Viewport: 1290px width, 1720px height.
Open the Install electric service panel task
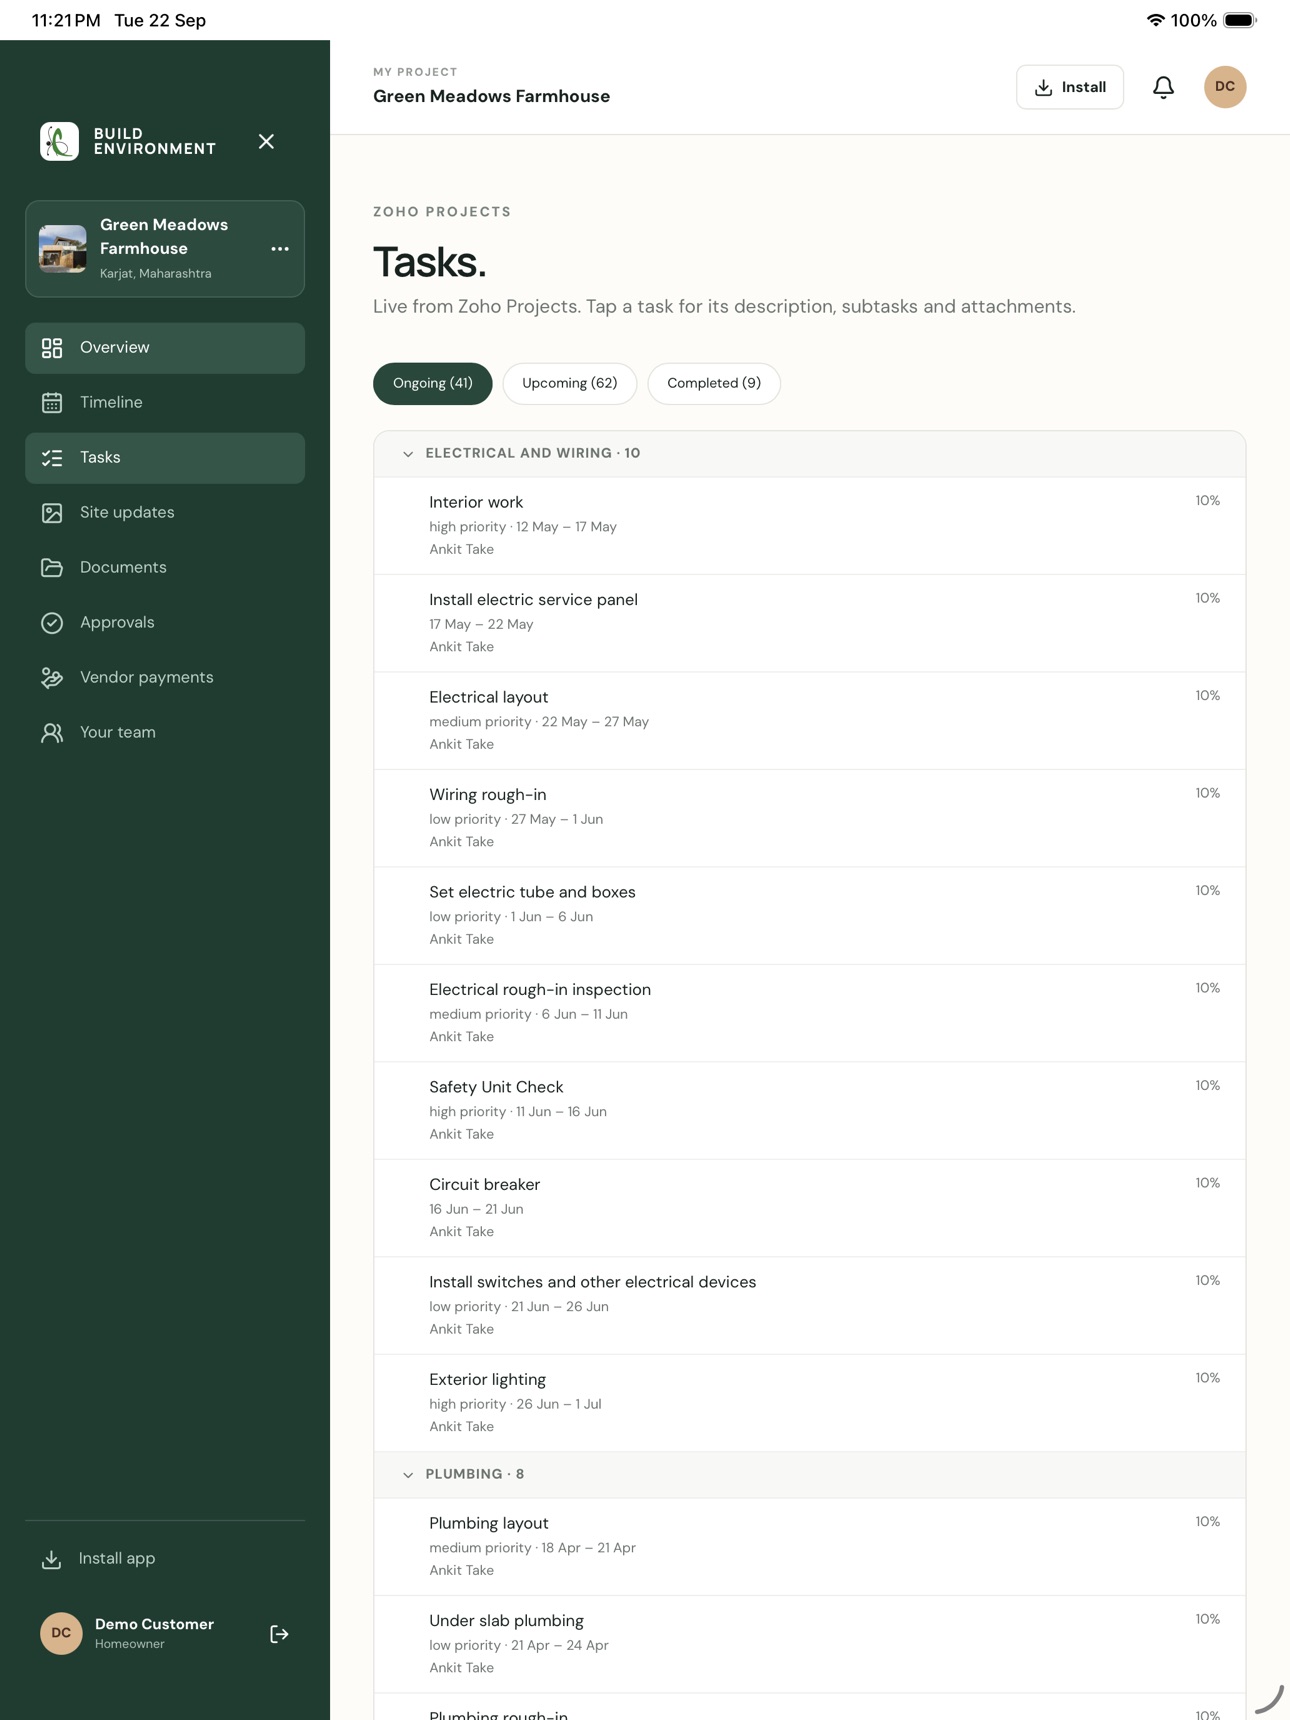pos(810,623)
